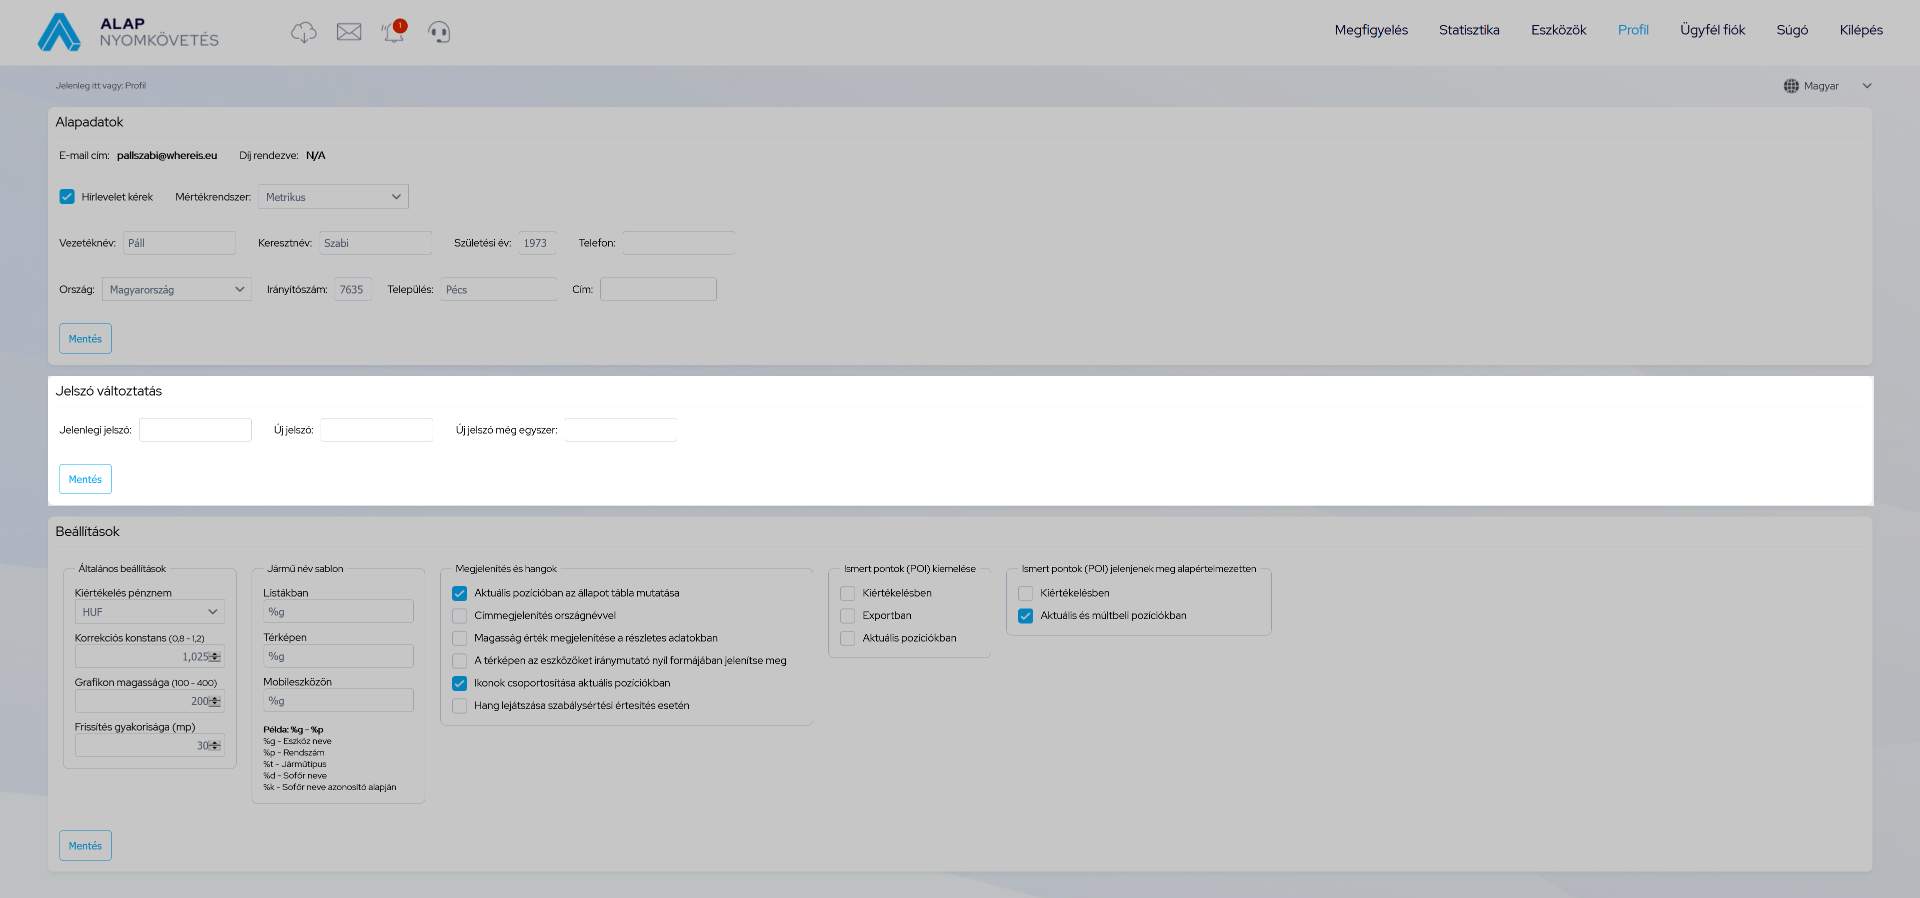The height and width of the screenshot is (898, 1920).
Task: Click the cloud download icon
Action: (x=303, y=32)
